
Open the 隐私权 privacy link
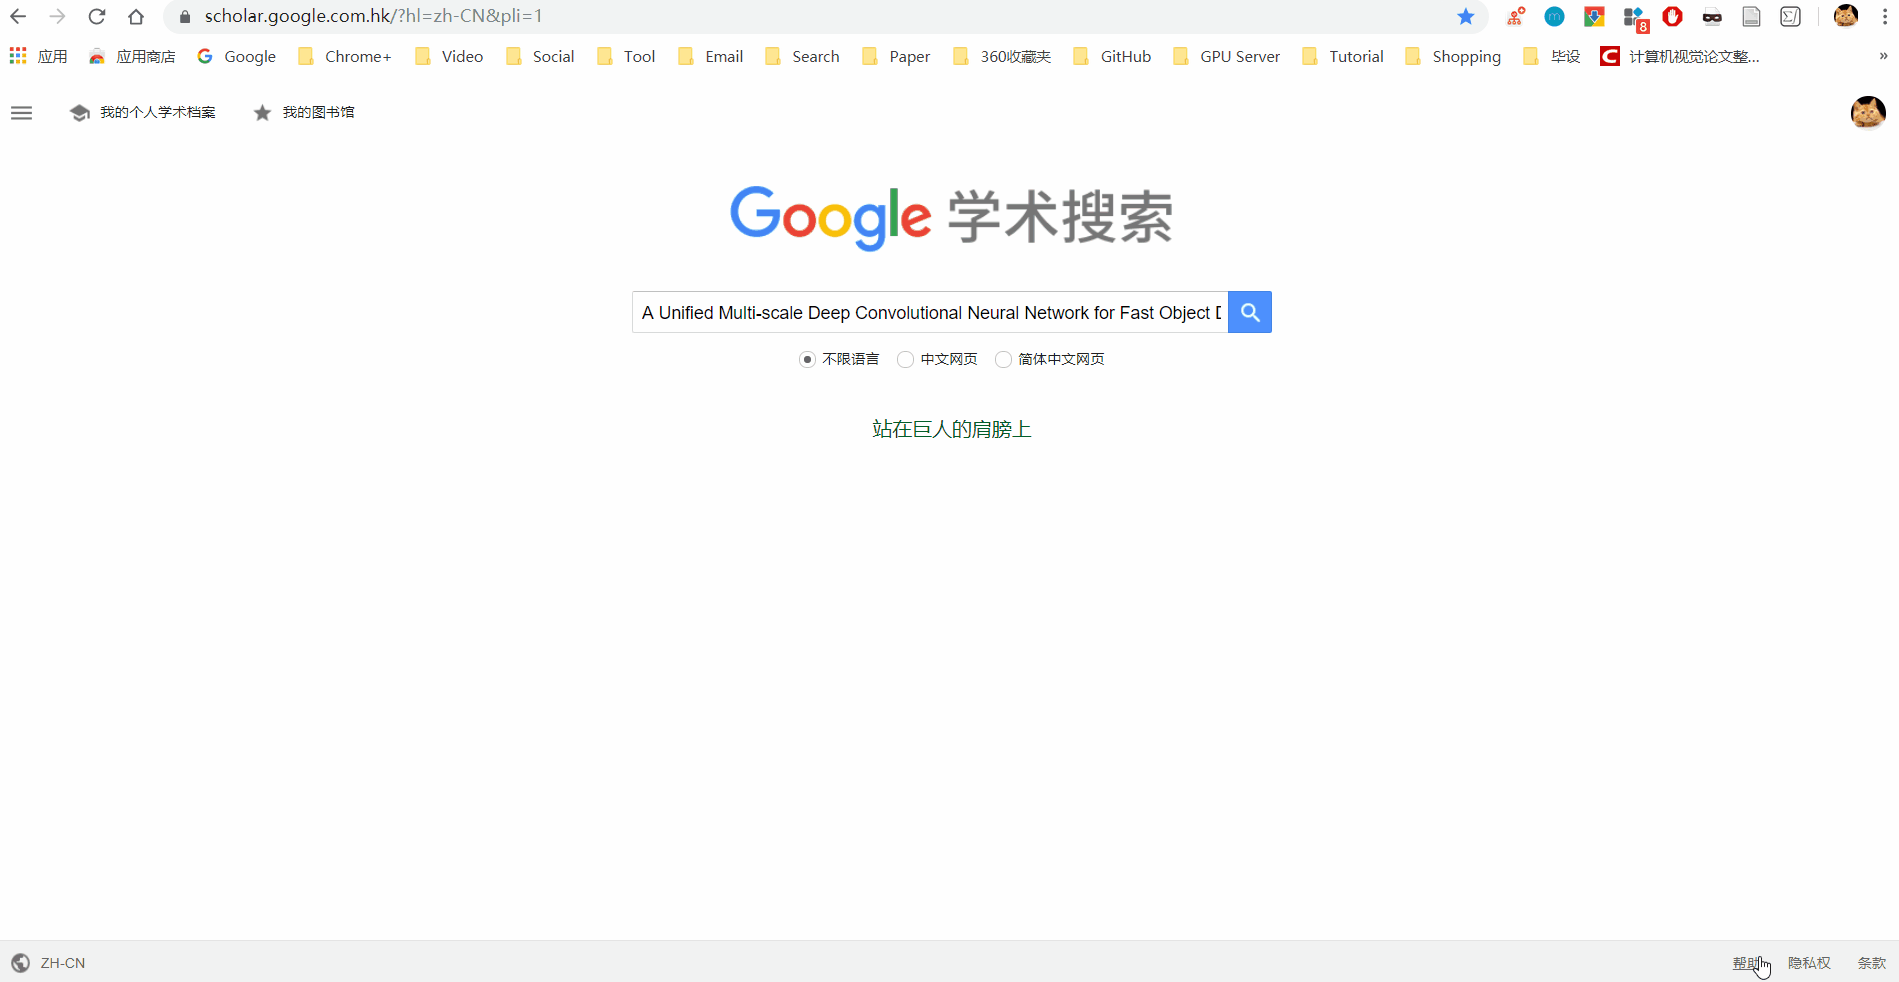pyautogui.click(x=1809, y=963)
